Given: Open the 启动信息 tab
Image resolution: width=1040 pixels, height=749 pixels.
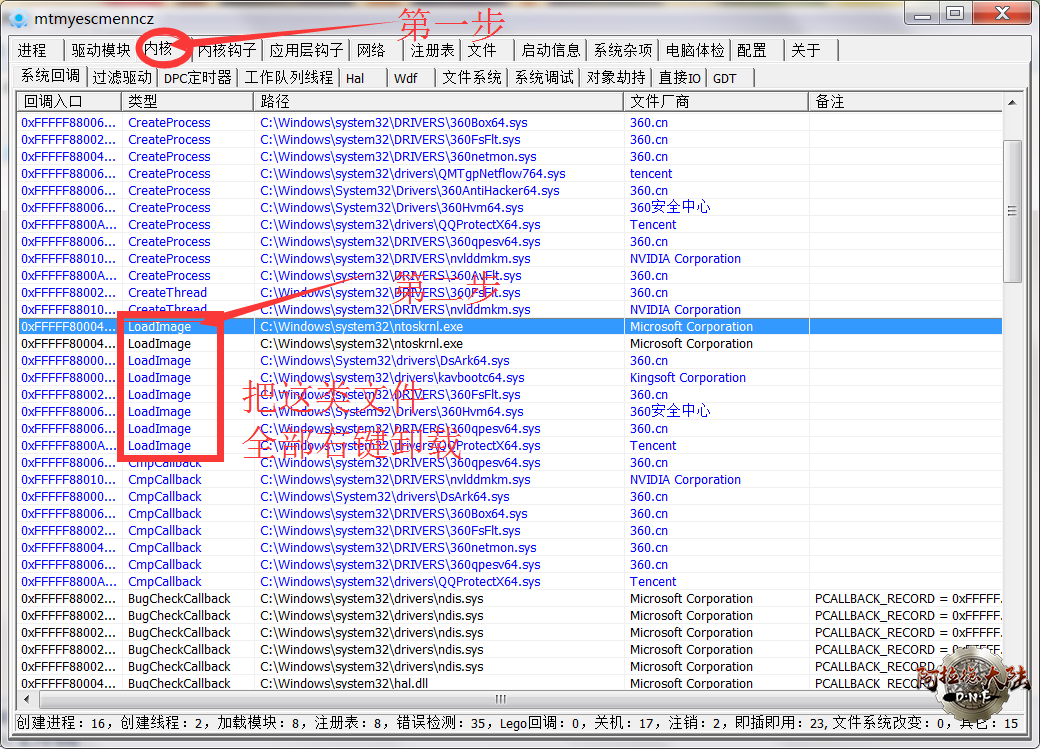Looking at the screenshot, I should point(551,50).
